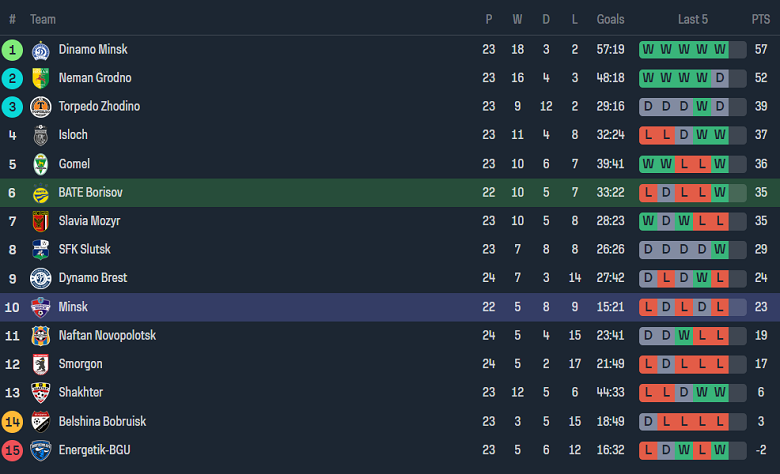Click the Slavia Mozyr shield icon

[x=41, y=221]
